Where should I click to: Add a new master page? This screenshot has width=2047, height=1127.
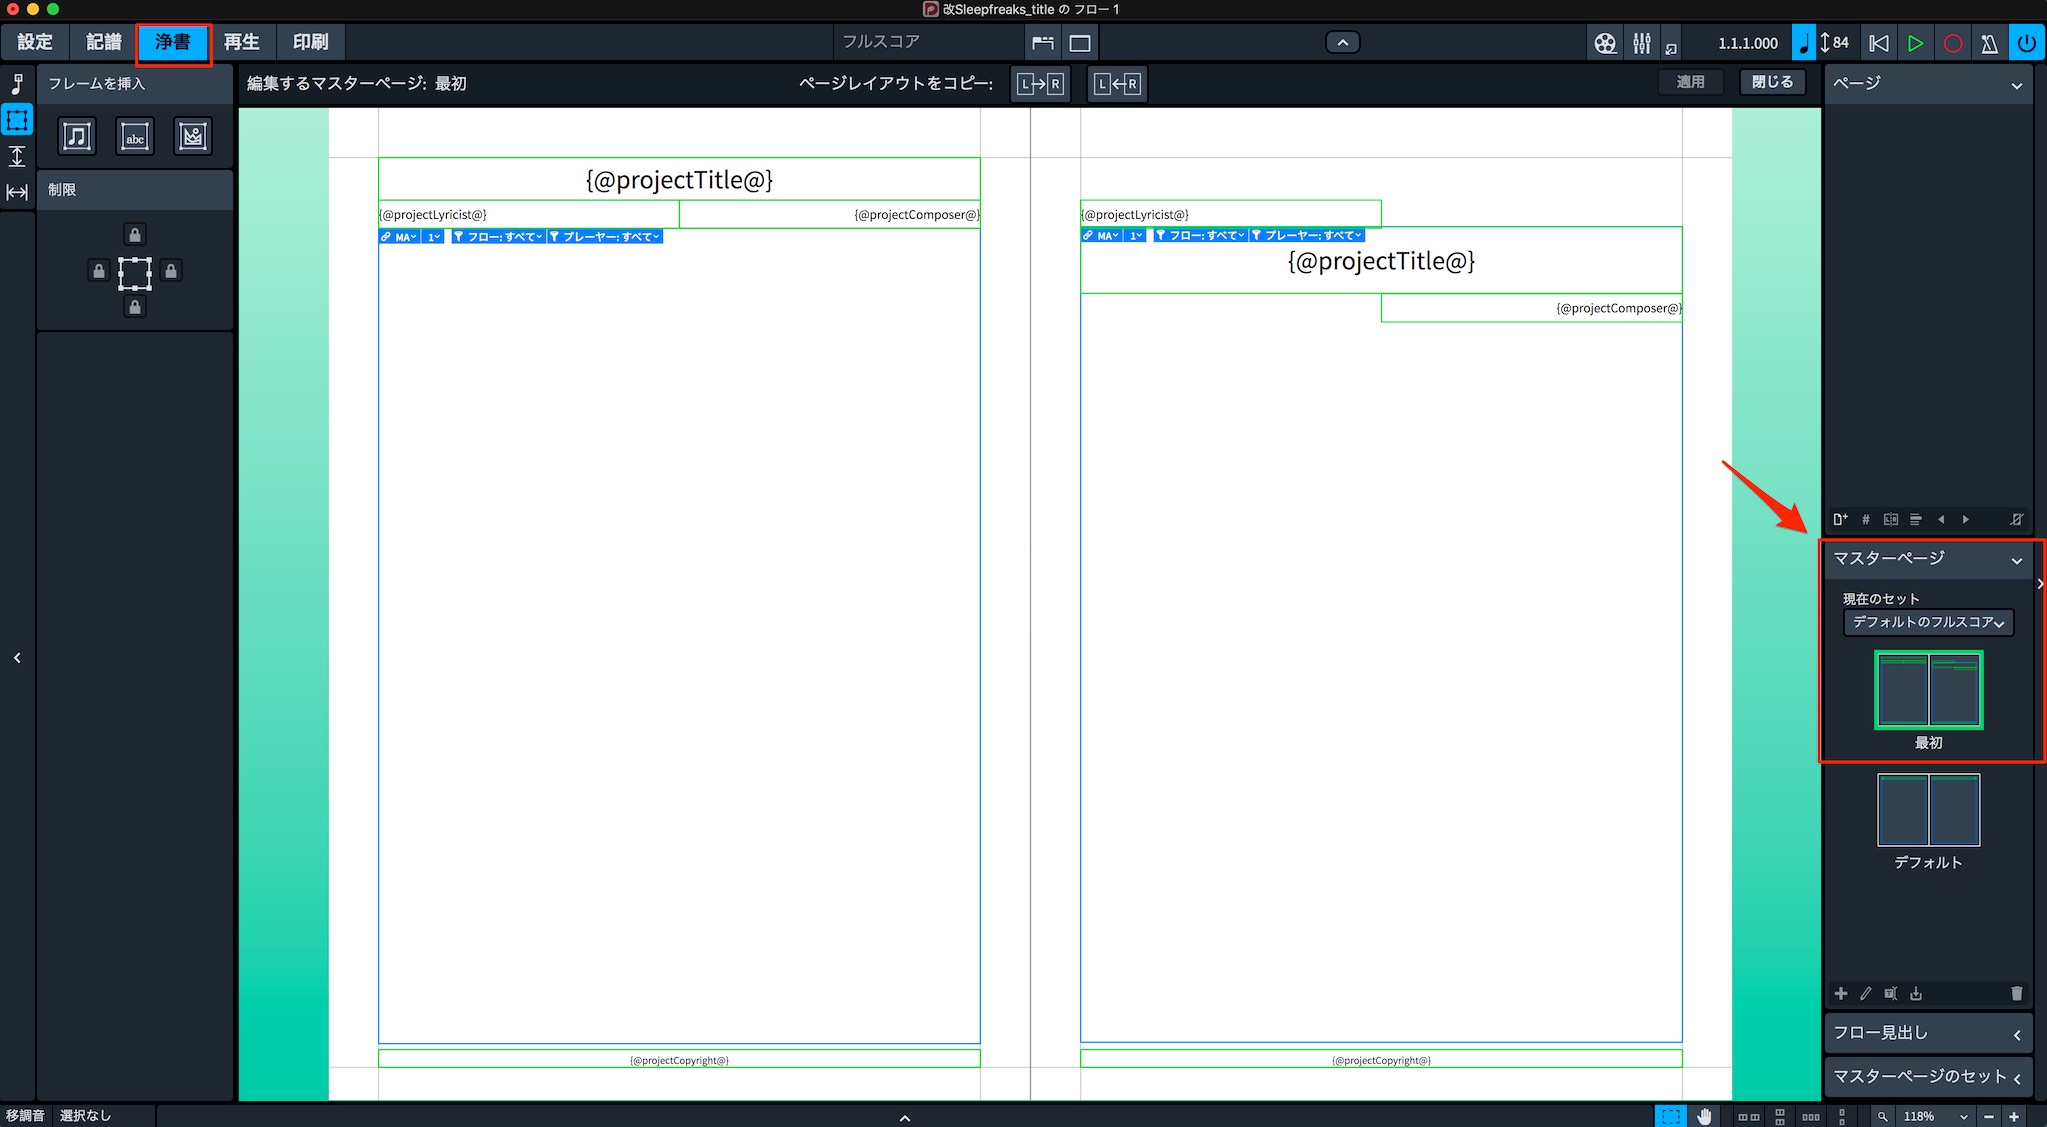click(x=1841, y=993)
